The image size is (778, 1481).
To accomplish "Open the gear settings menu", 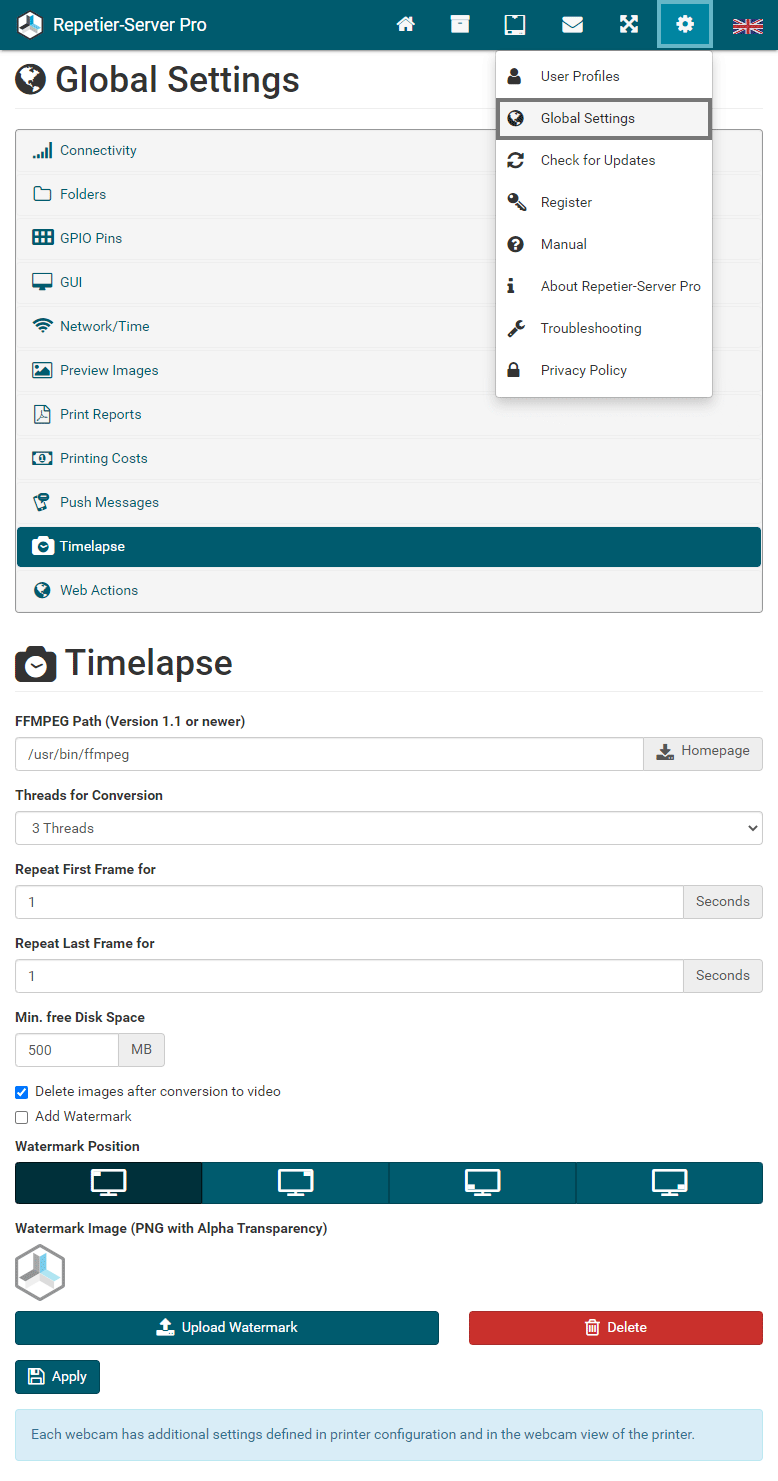I will pos(685,25).
